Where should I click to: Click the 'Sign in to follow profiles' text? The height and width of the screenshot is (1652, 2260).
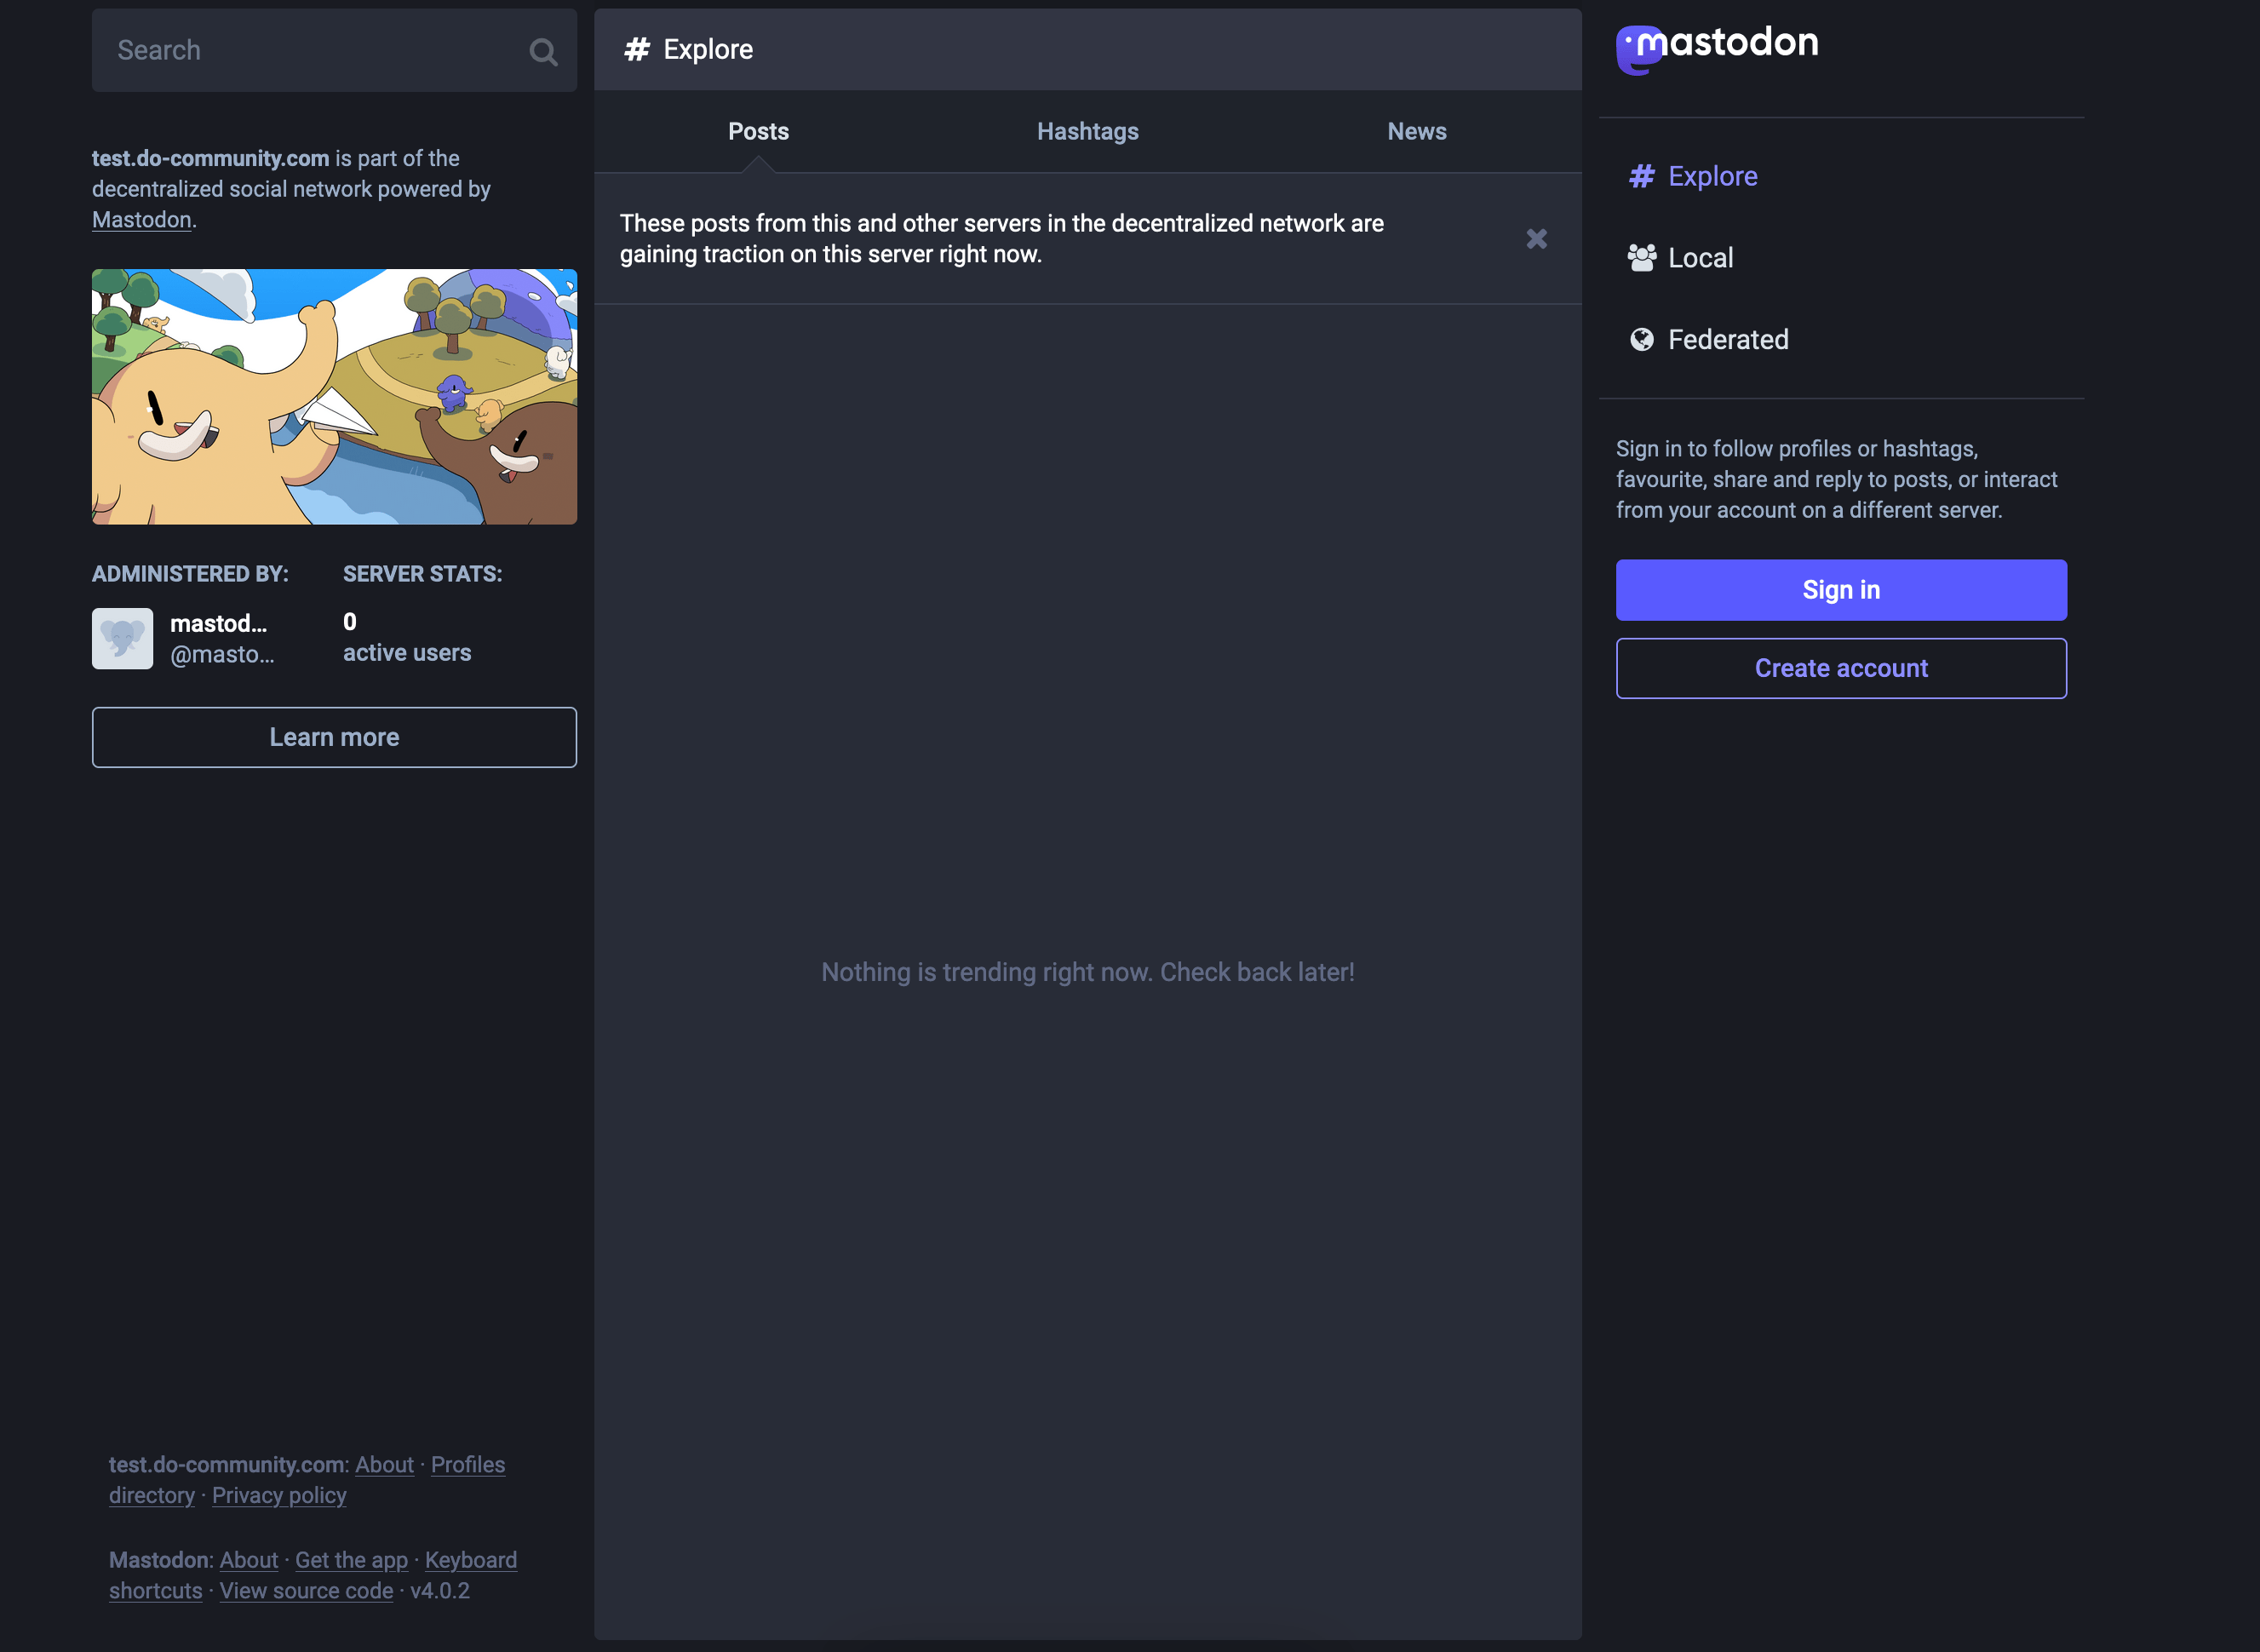(1837, 479)
